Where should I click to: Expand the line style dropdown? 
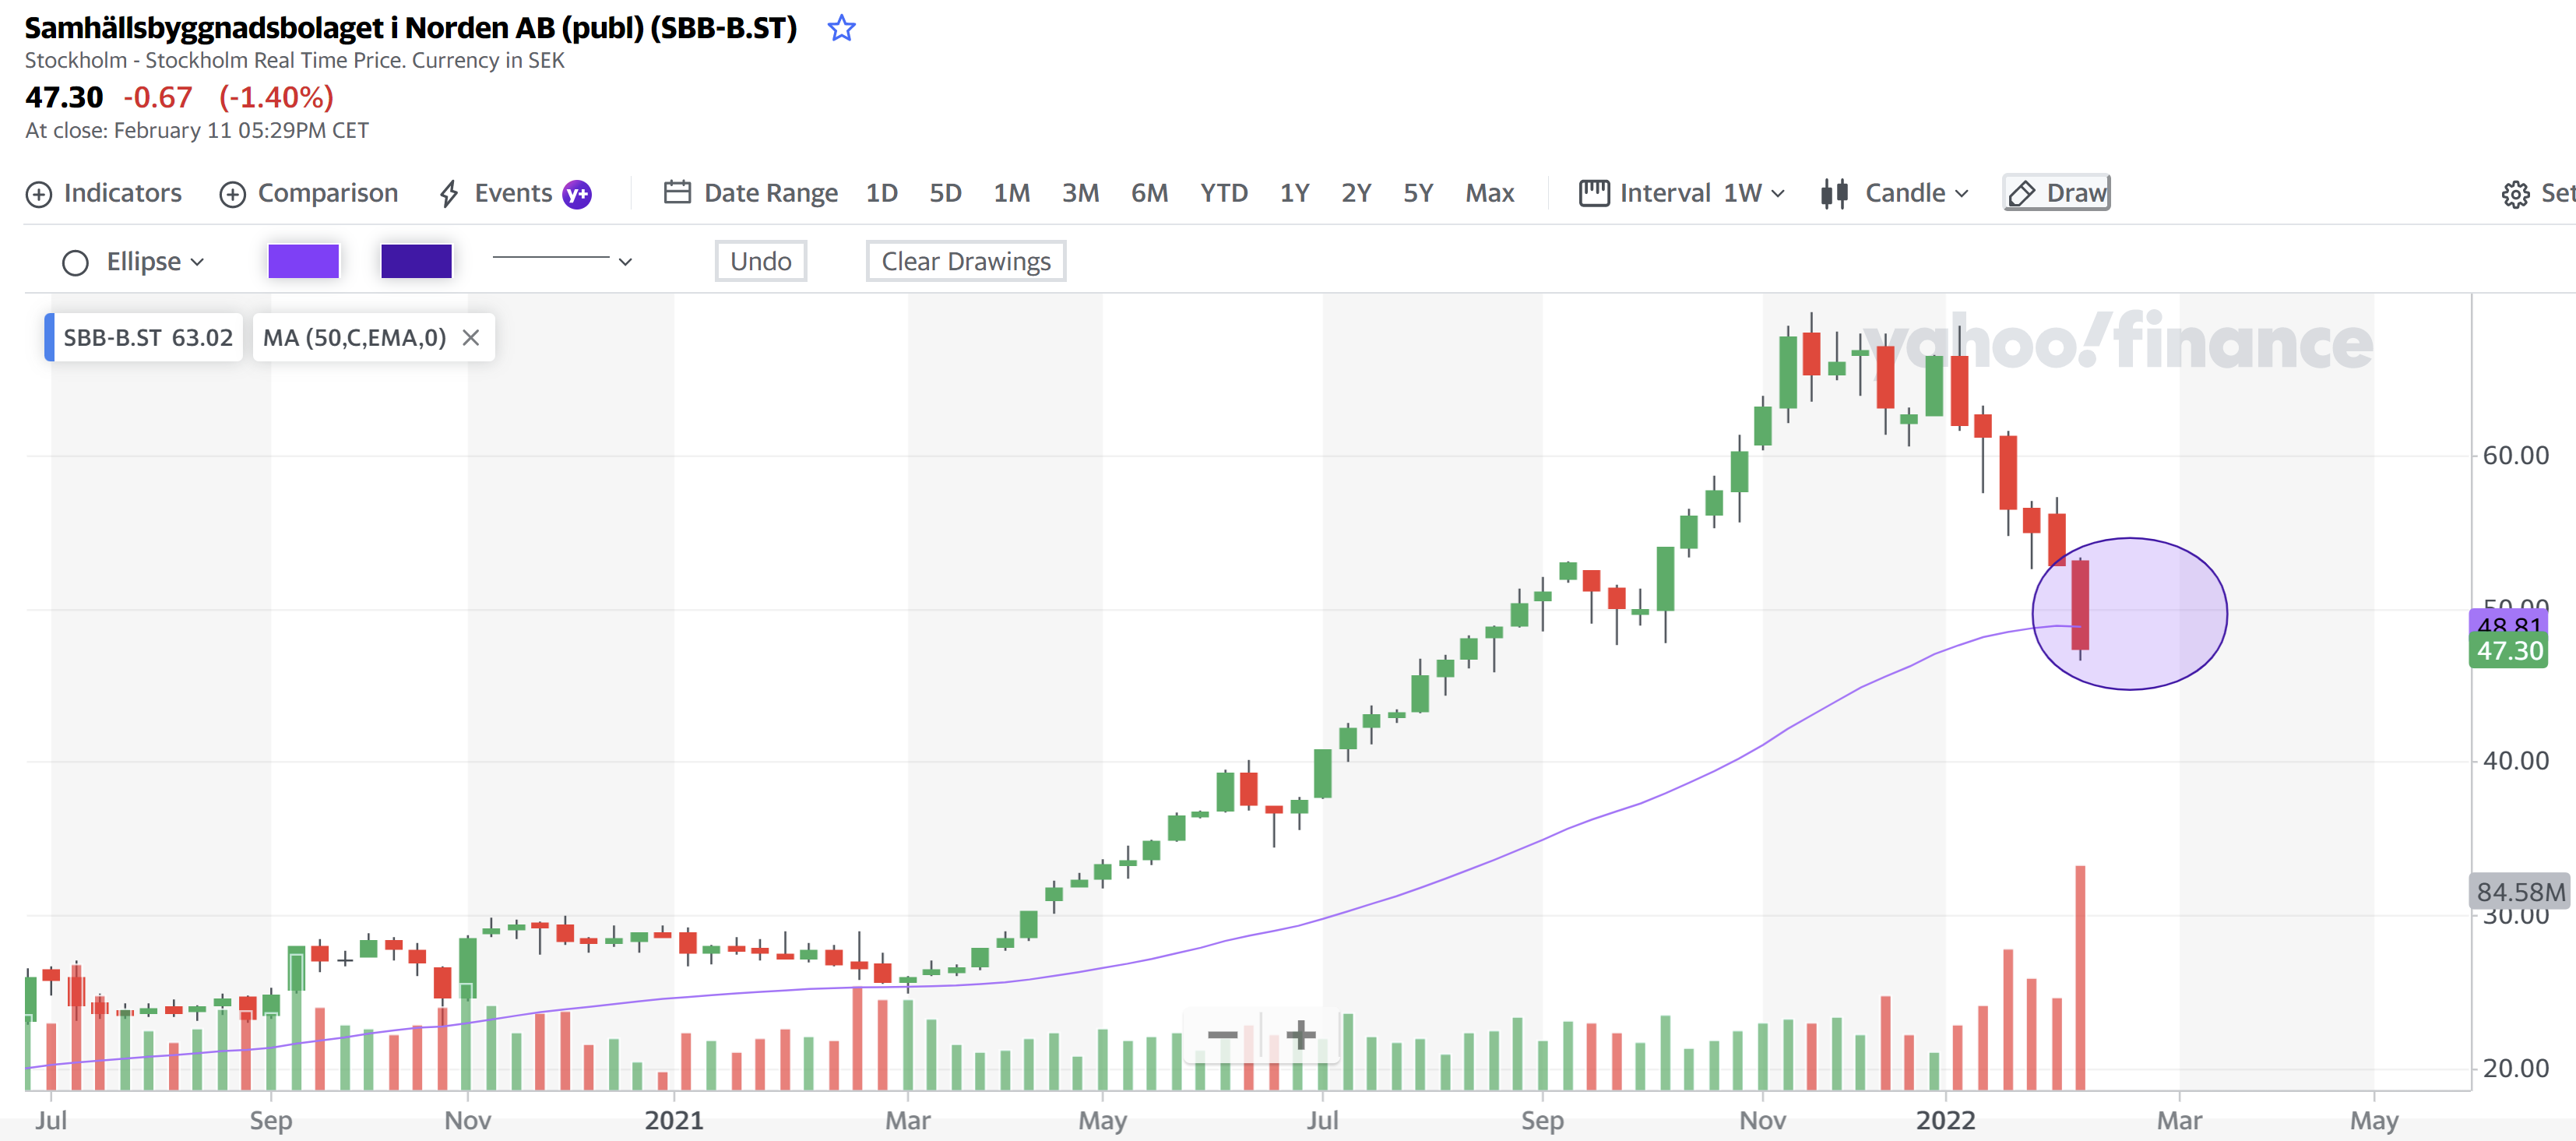(562, 261)
